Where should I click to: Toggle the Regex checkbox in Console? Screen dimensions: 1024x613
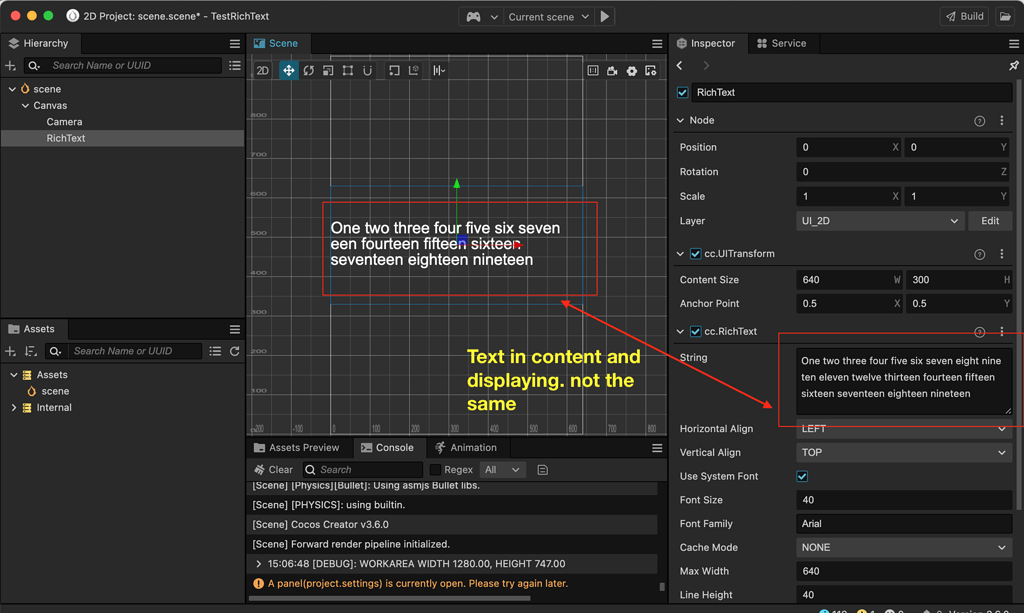(435, 469)
